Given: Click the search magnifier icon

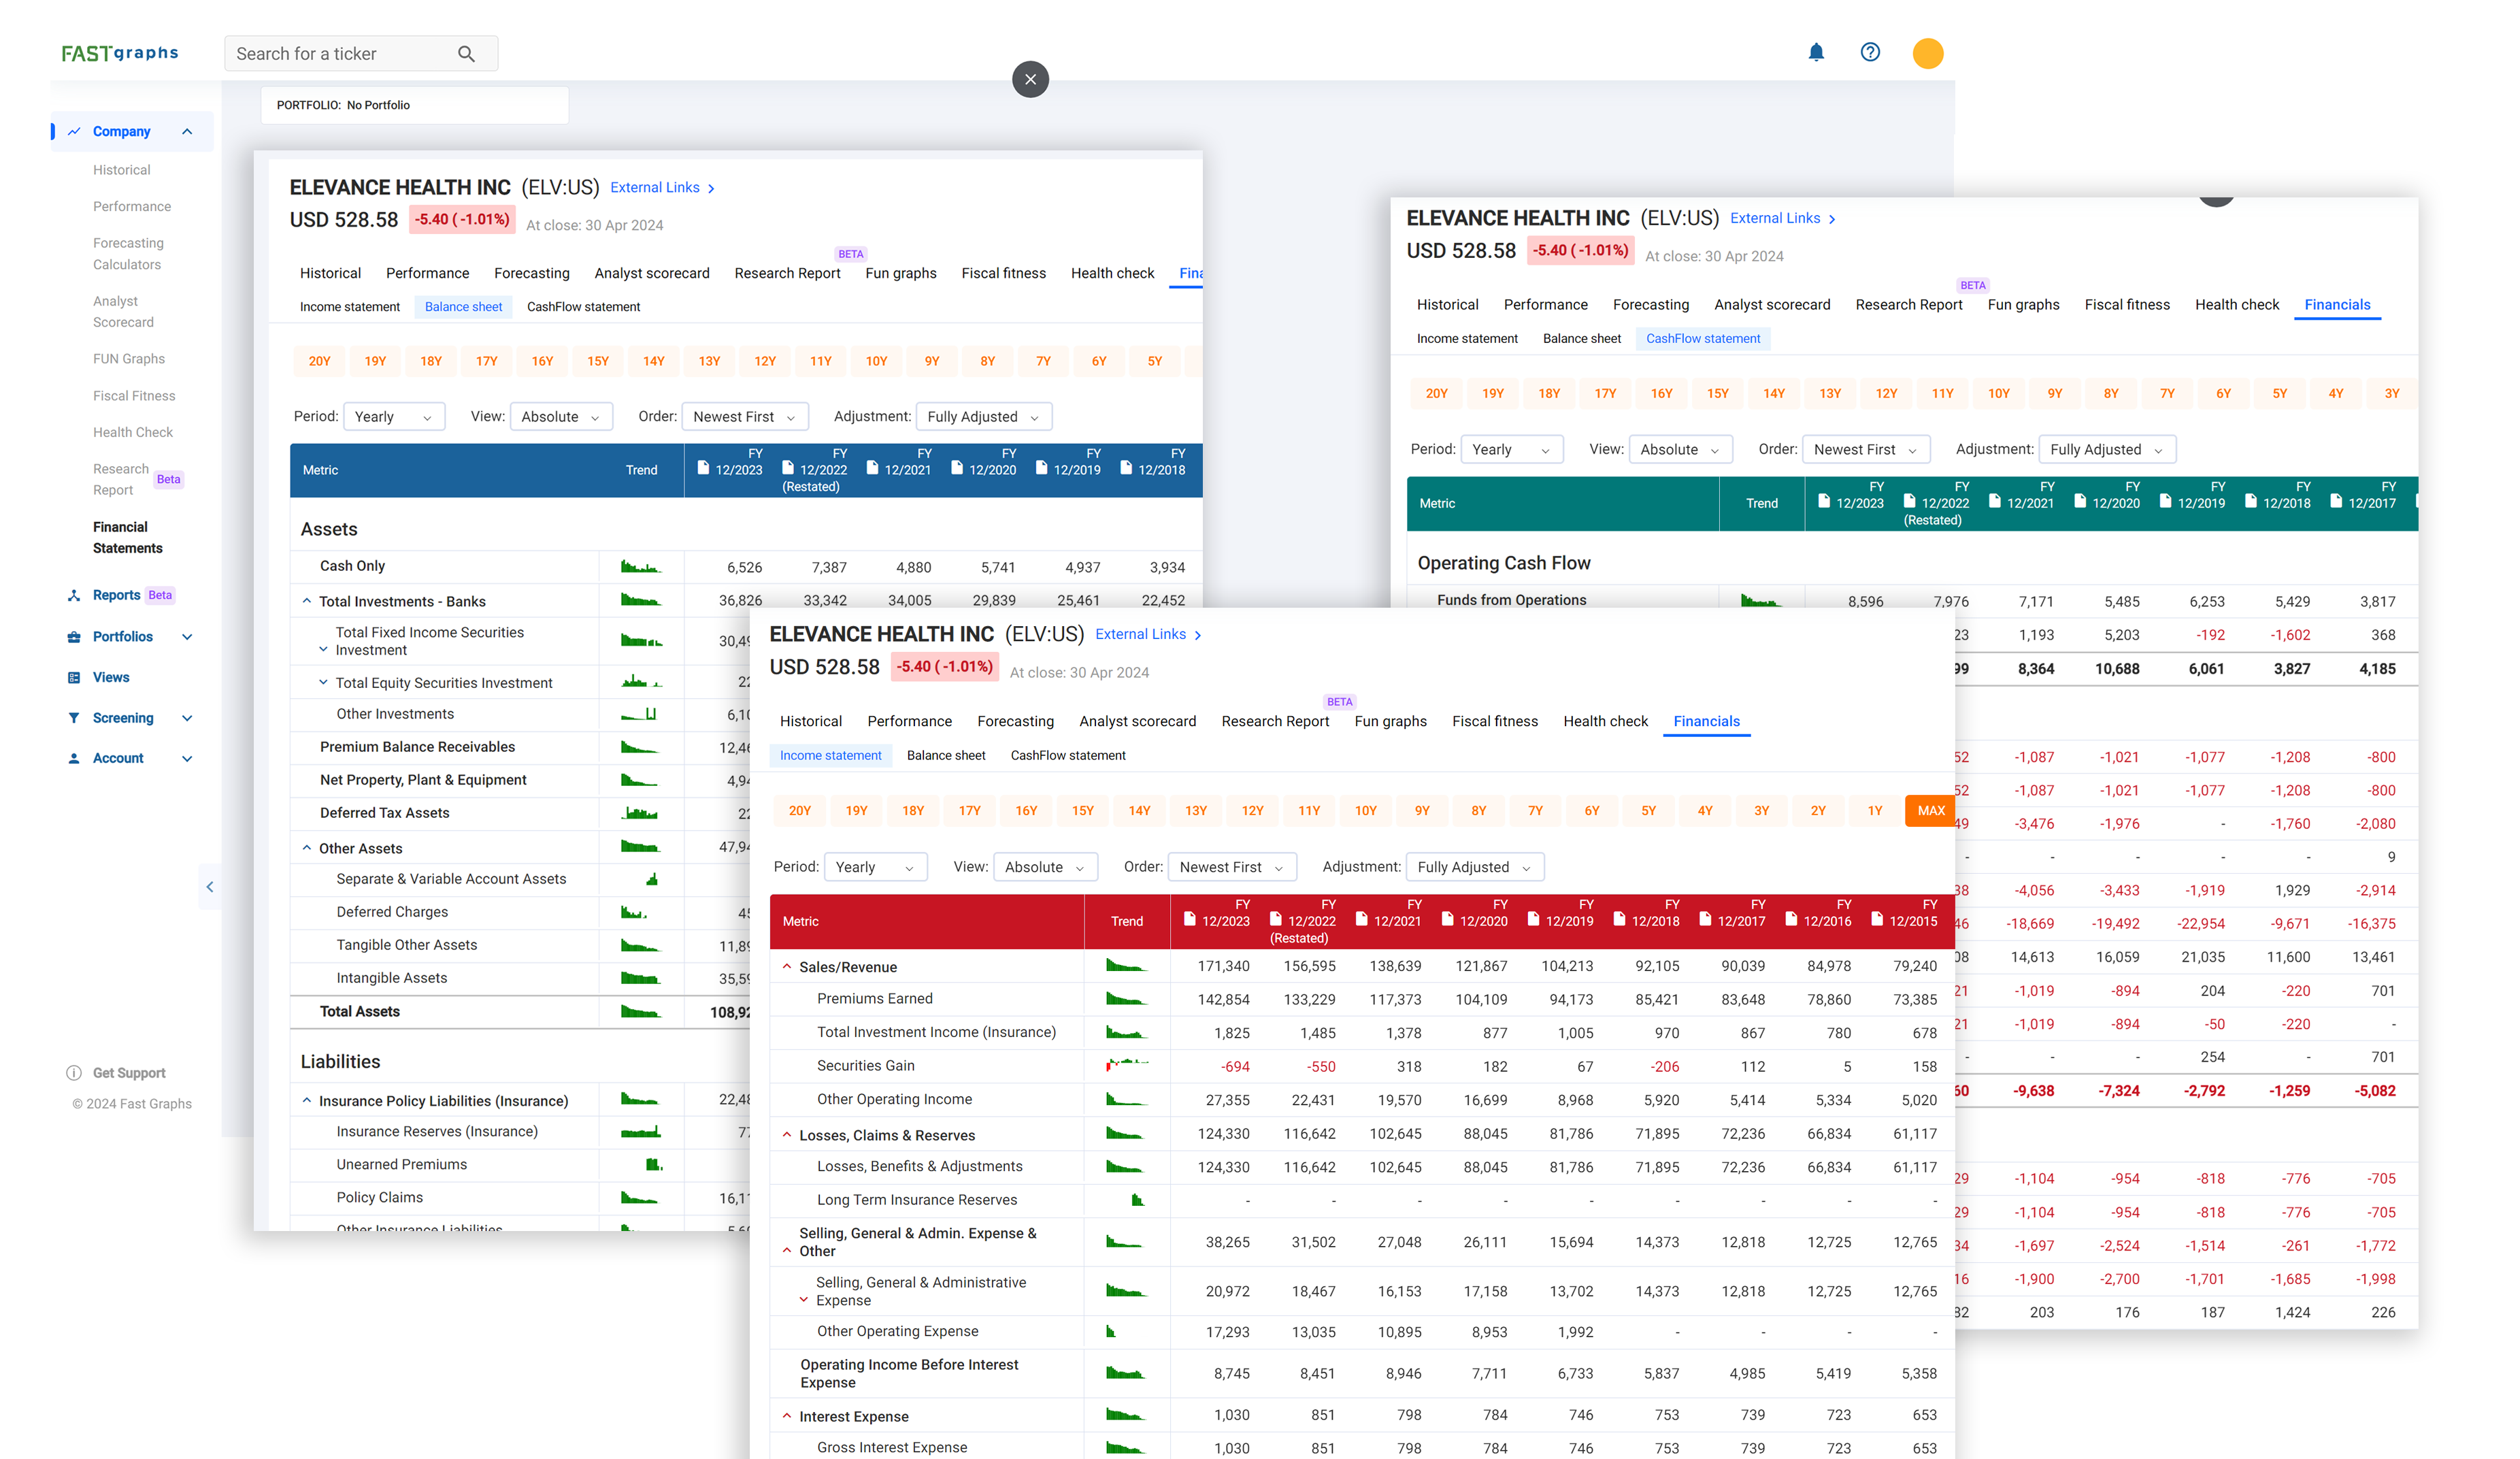Looking at the screenshot, I should 466,54.
